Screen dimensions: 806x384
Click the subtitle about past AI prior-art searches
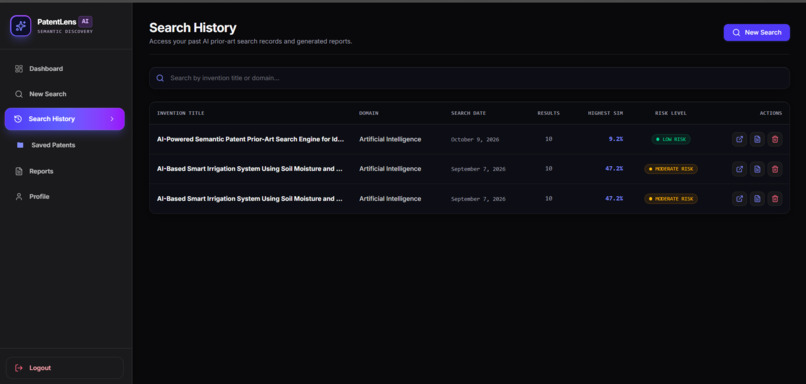coord(250,41)
